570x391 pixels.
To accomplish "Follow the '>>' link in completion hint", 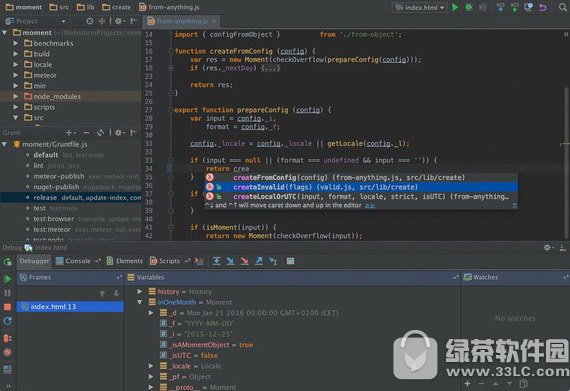I will 370,206.
